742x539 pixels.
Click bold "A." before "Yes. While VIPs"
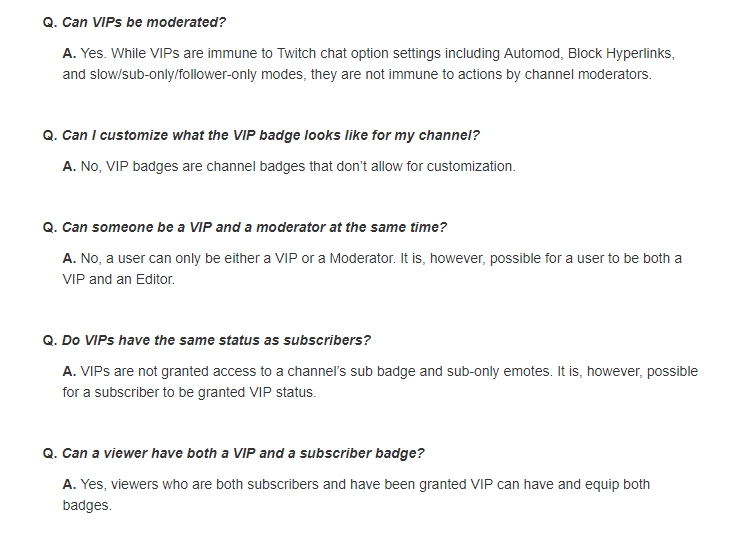point(69,53)
